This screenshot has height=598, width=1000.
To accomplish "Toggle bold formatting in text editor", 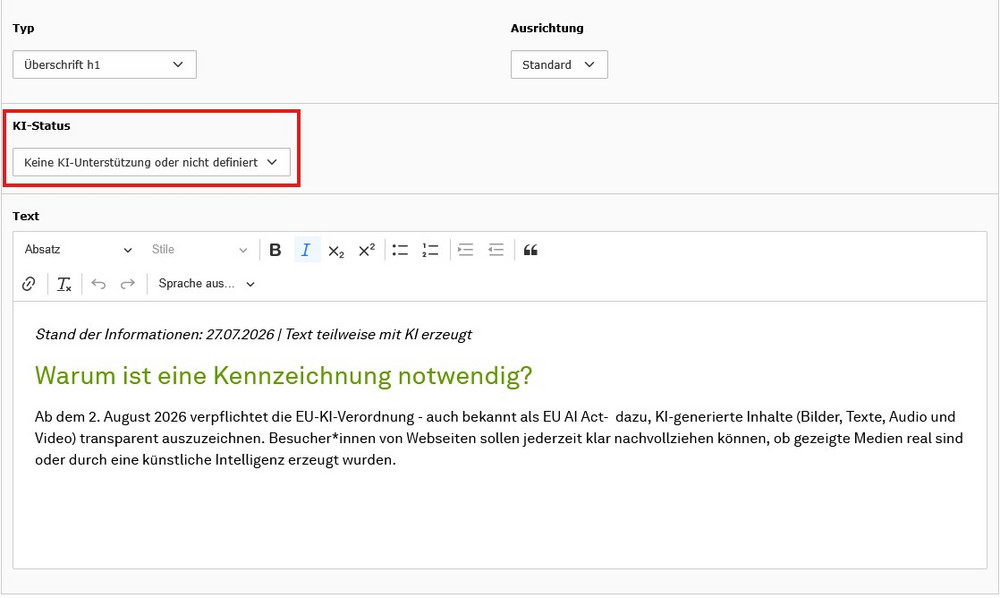I will 275,250.
